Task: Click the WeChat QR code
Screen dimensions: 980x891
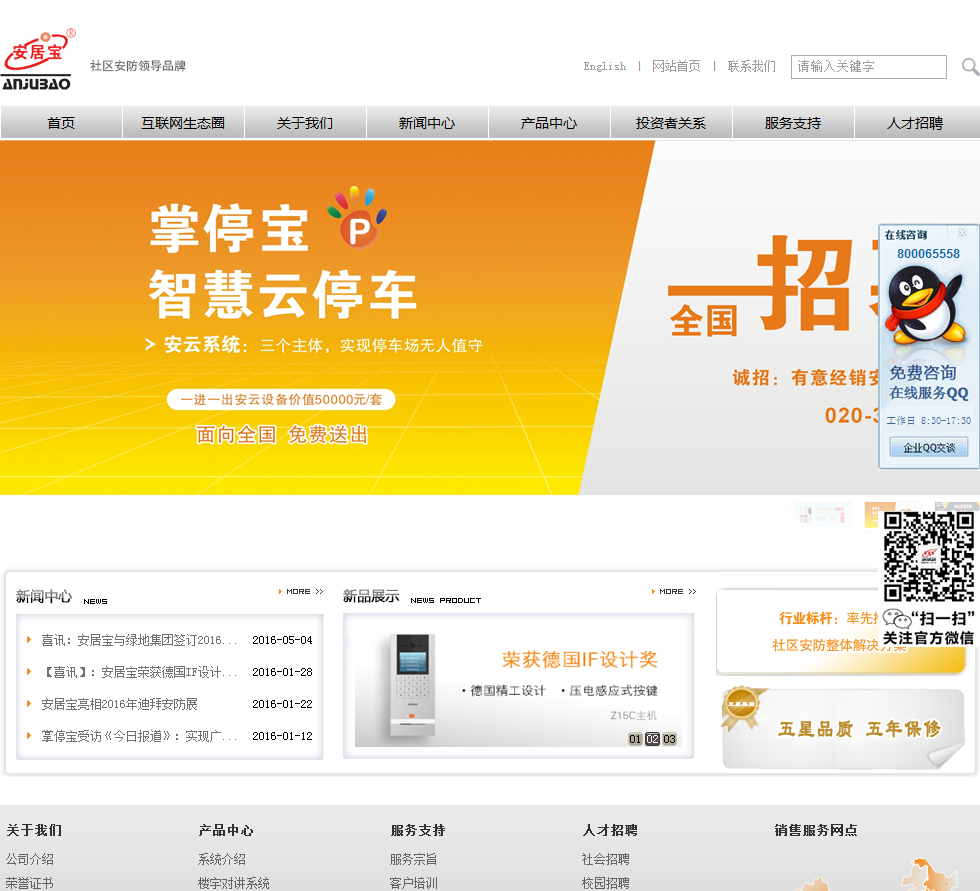Action: tap(929, 557)
